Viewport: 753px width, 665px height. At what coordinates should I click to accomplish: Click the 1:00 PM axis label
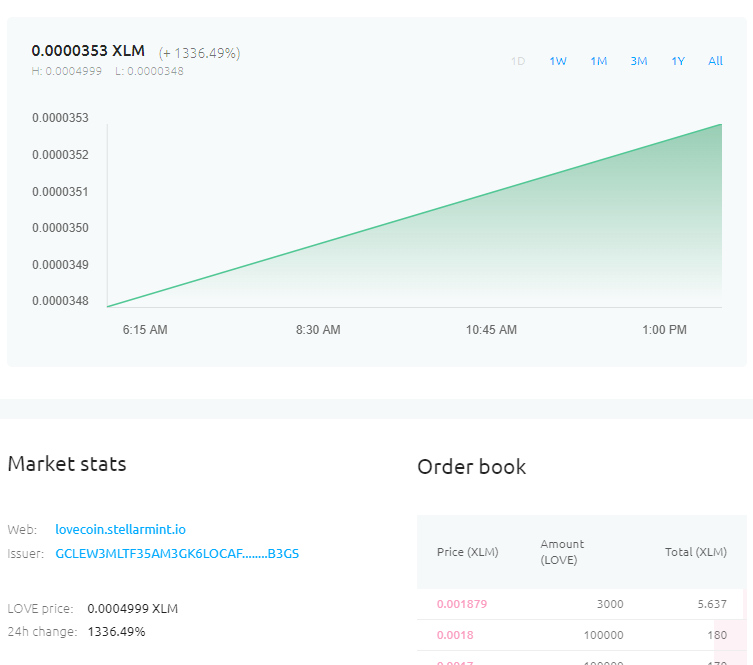coord(664,330)
